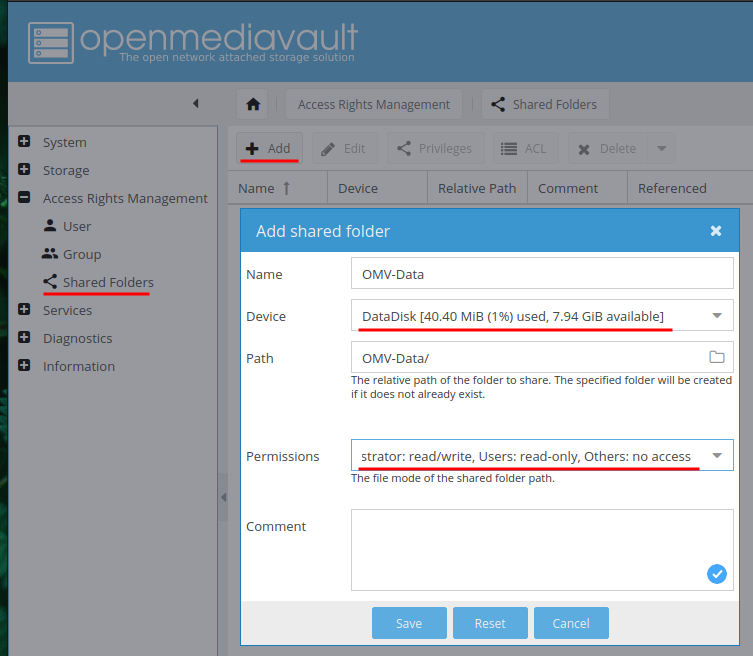Expand the Information tree node

[24, 365]
